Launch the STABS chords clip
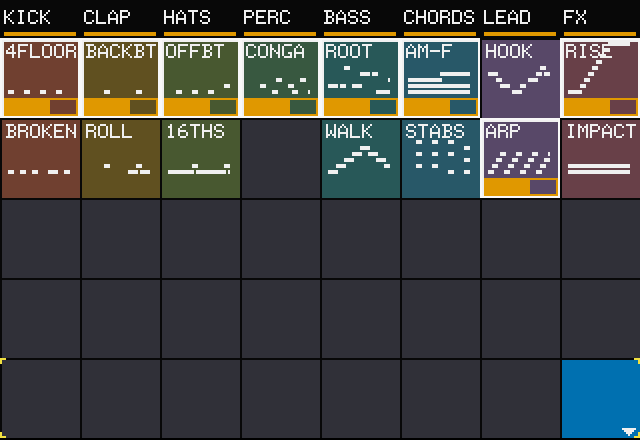This screenshot has width=640, height=440. [440, 159]
